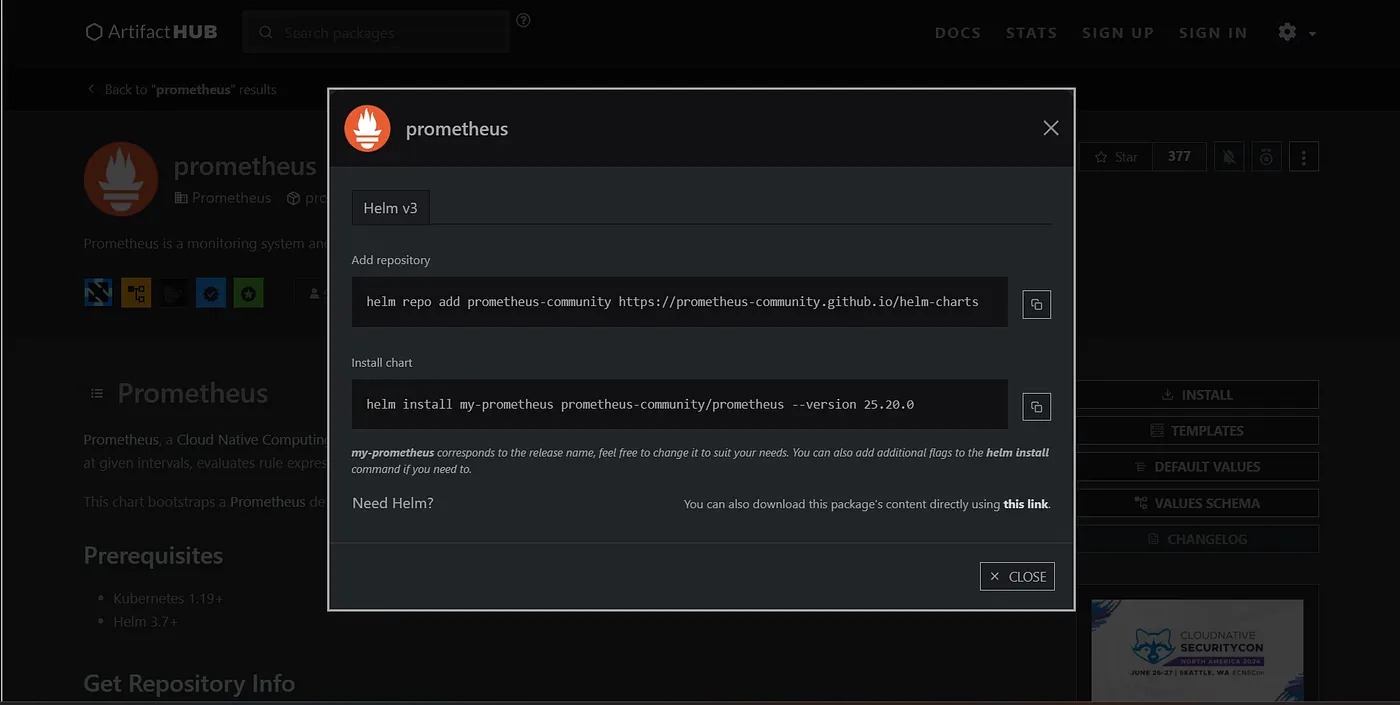Open VALUES SCHEMA
Viewport: 1400px width, 705px height.
(x=1197, y=503)
